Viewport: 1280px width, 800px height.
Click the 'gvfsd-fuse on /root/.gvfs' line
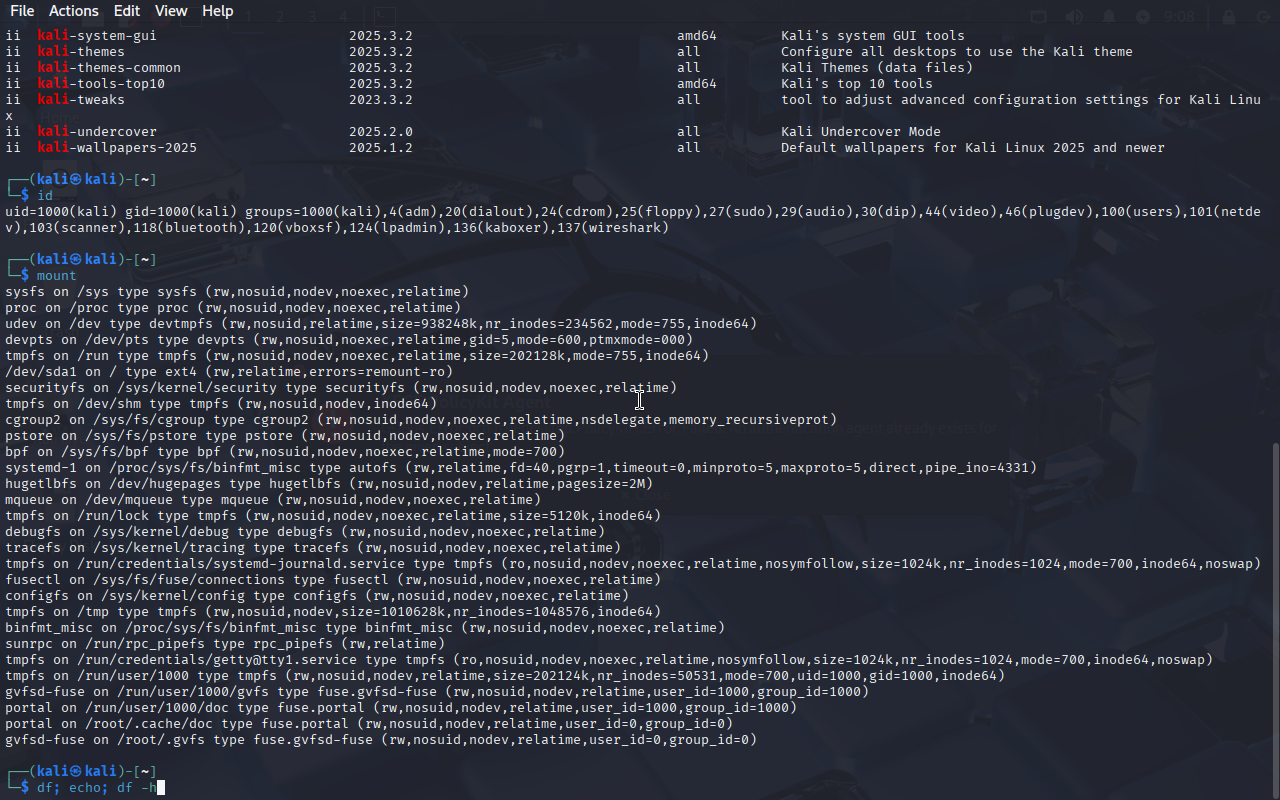point(381,739)
